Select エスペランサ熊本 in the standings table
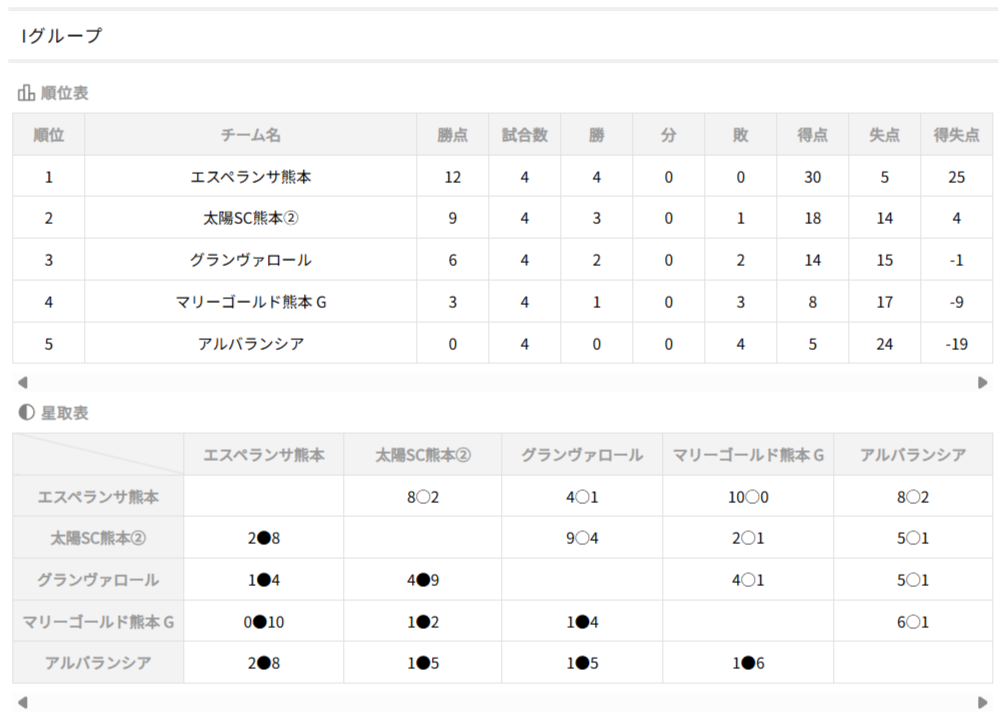 pos(251,177)
